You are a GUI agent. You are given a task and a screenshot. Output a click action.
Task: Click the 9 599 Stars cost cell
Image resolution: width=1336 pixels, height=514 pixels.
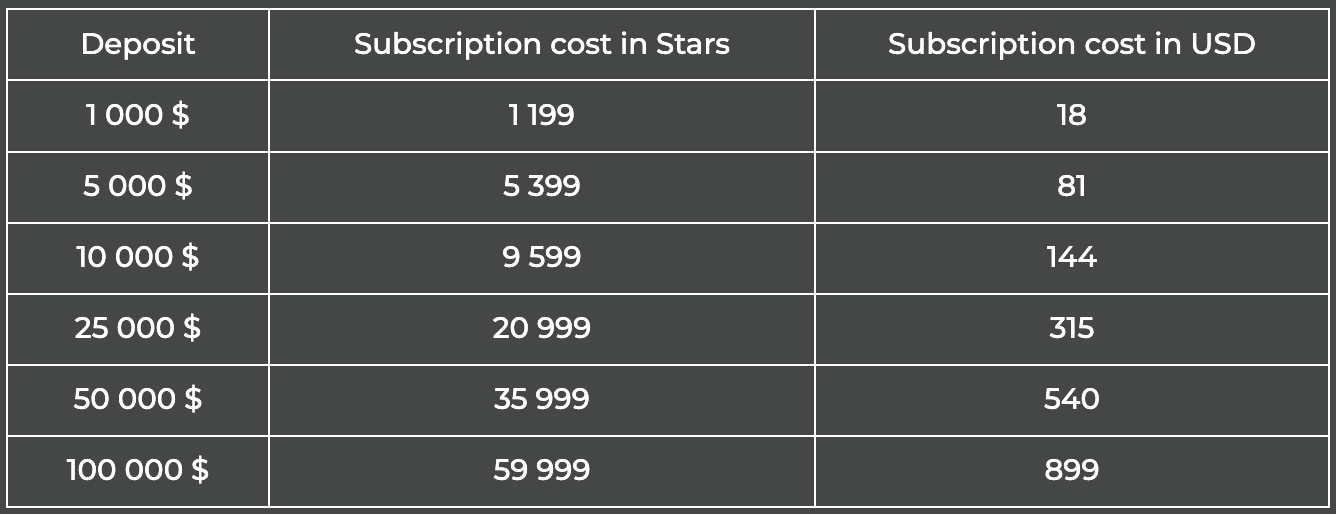542,258
